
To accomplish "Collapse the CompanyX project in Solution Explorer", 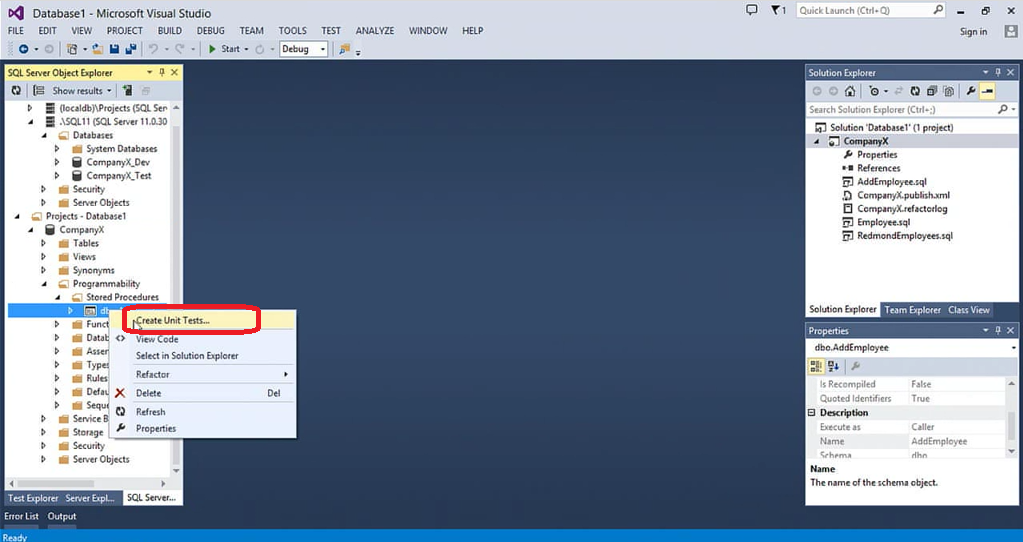I will click(817, 142).
